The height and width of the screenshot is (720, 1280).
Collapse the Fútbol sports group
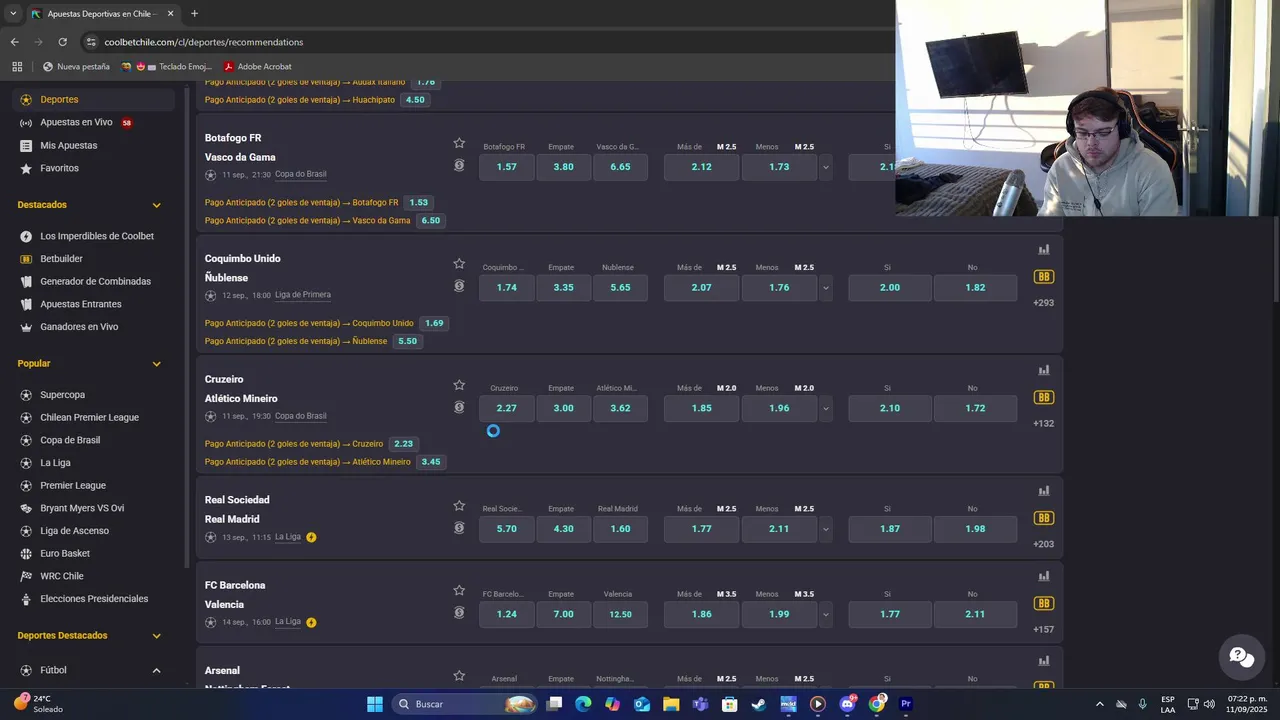coord(156,670)
